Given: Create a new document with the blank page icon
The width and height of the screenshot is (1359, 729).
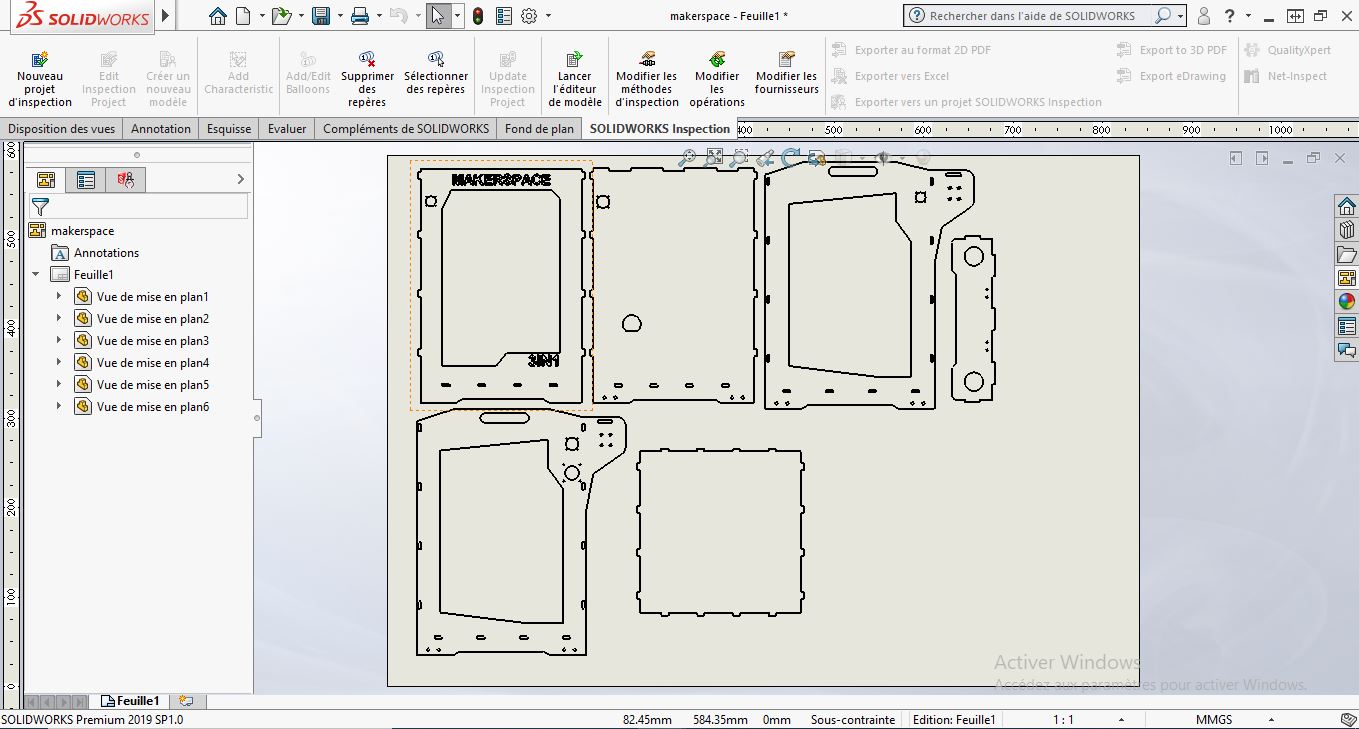Looking at the screenshot, I should (x=242, y=16).
